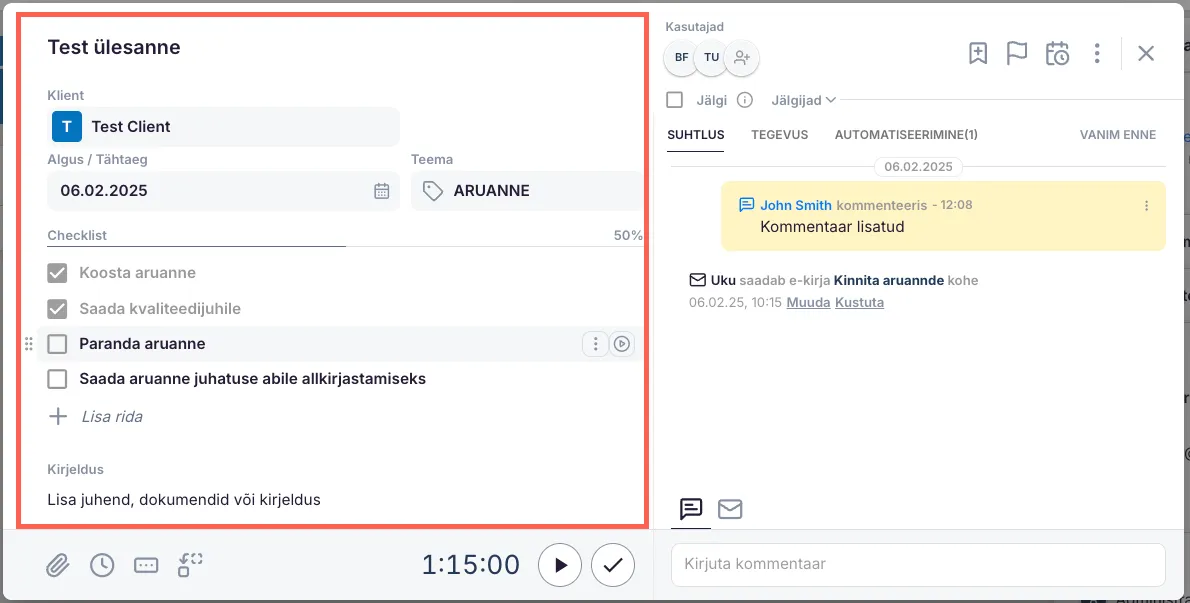The height and width of the screenshot is (603, 1190).
Task: Start timer on Paranda aruanne row
Action: point(622,344)
